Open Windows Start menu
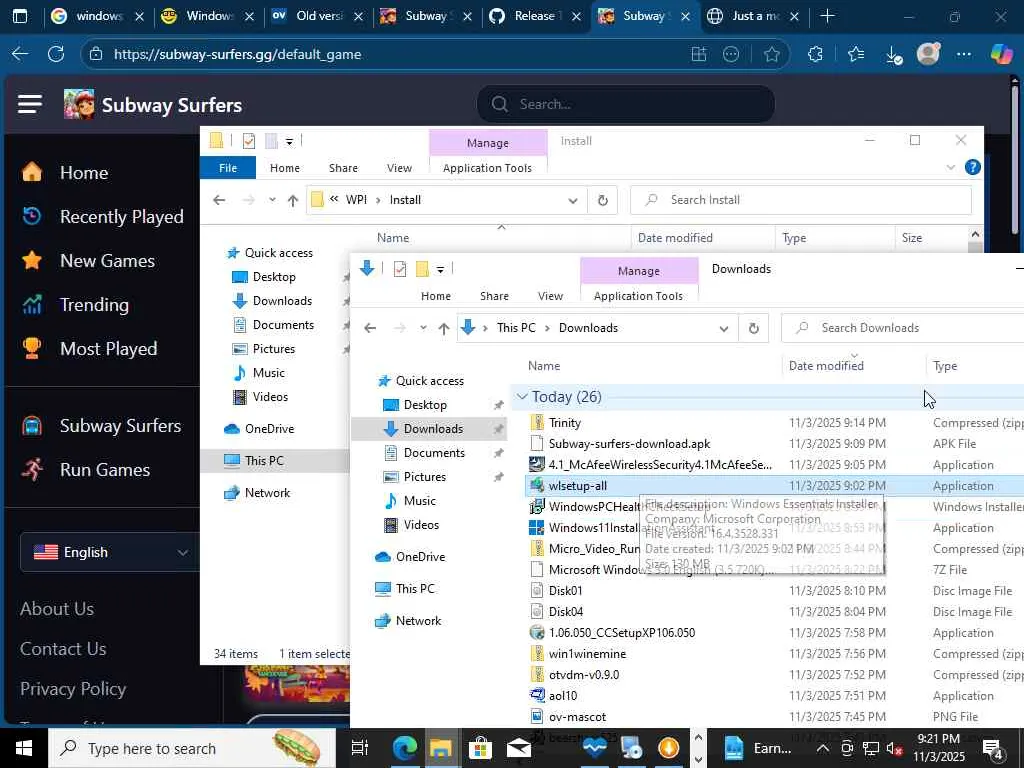This screenshot has width=1024, height=768. coord(24,748)
